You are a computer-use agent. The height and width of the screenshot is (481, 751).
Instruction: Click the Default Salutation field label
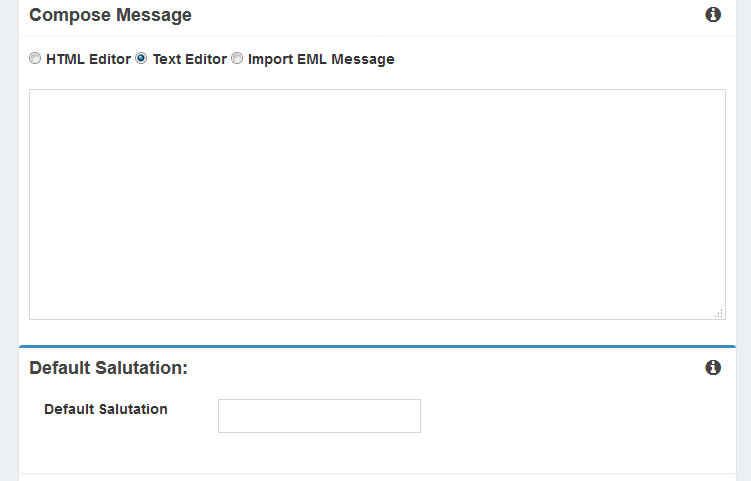point(106,409)
